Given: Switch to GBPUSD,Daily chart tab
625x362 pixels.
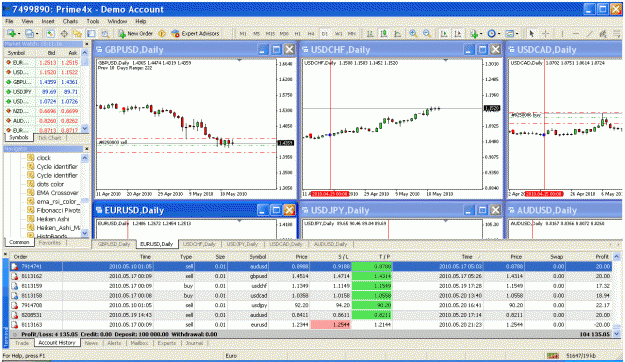Looking at the screenshot, I should click(114, 244).
